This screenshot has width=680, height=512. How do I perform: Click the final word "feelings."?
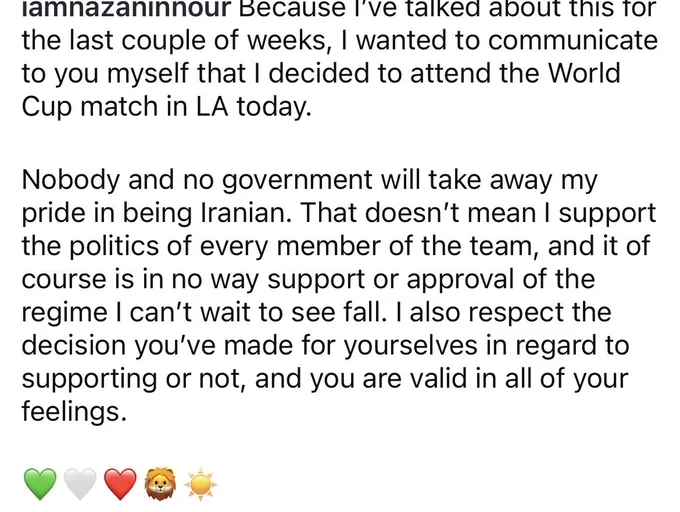coord(74,412)
